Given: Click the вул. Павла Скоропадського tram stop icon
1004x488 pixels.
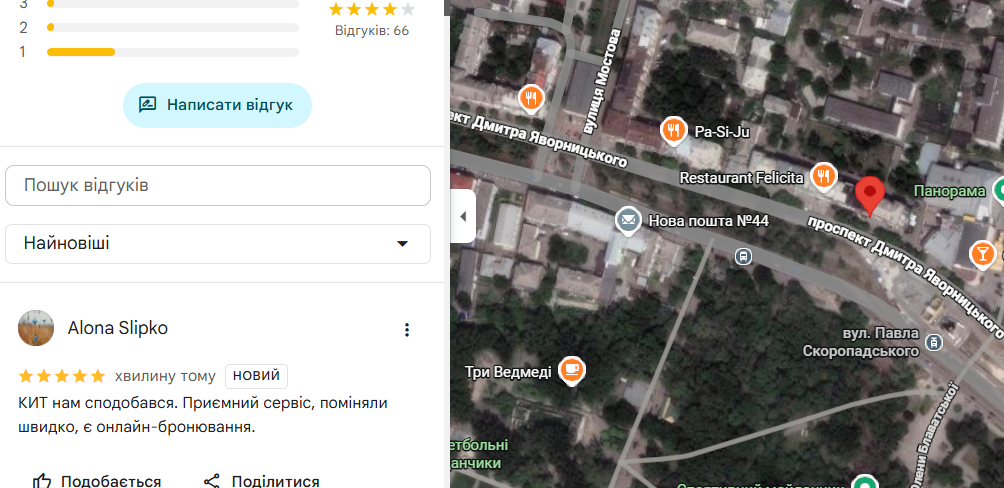Looking at the screenshot, I should click(934, 343).
